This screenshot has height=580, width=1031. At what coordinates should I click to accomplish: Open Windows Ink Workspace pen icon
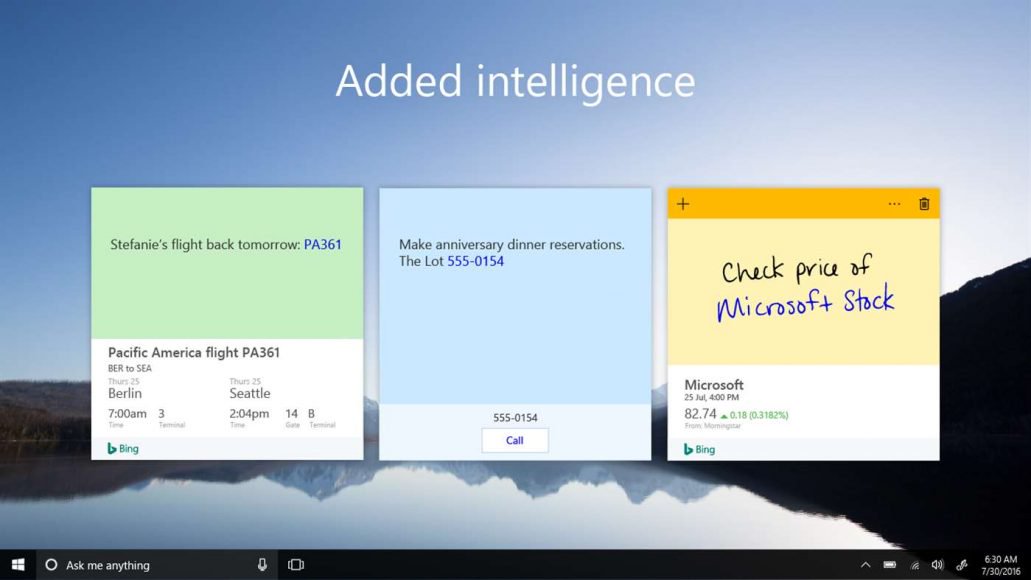(962, 565)
